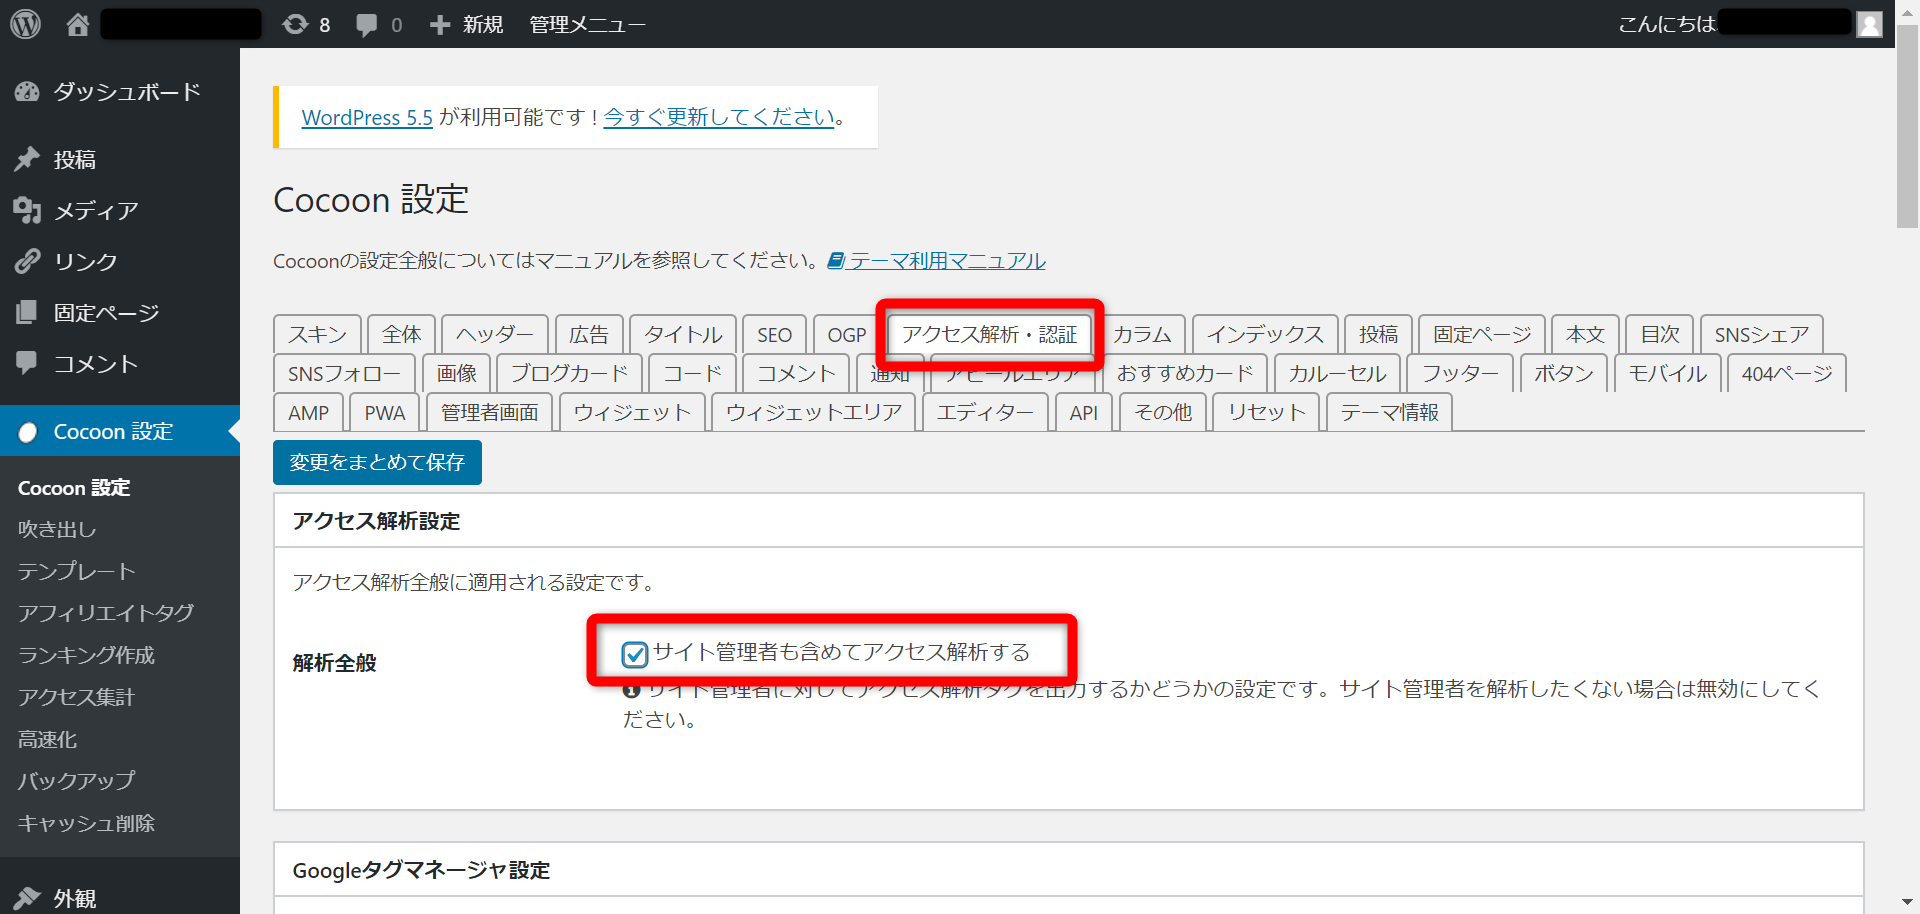Switch to the AMP tab
1920x914 pixels.
308,412
